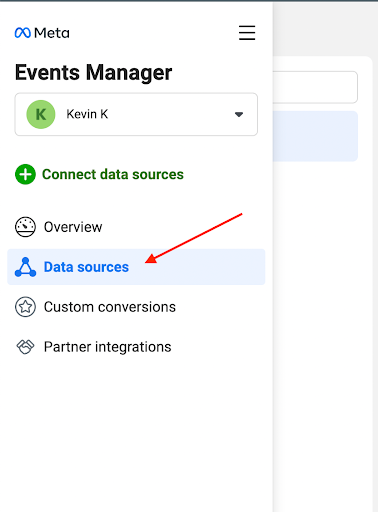Click the green K avatar
This screenshot has height=512, width=378.
point(41,114)
